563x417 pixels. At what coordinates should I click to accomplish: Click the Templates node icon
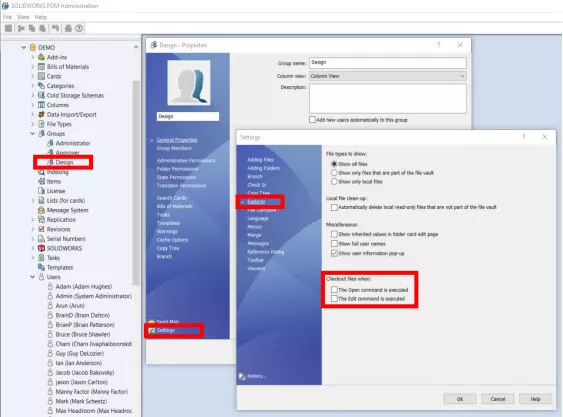point(41,267)
